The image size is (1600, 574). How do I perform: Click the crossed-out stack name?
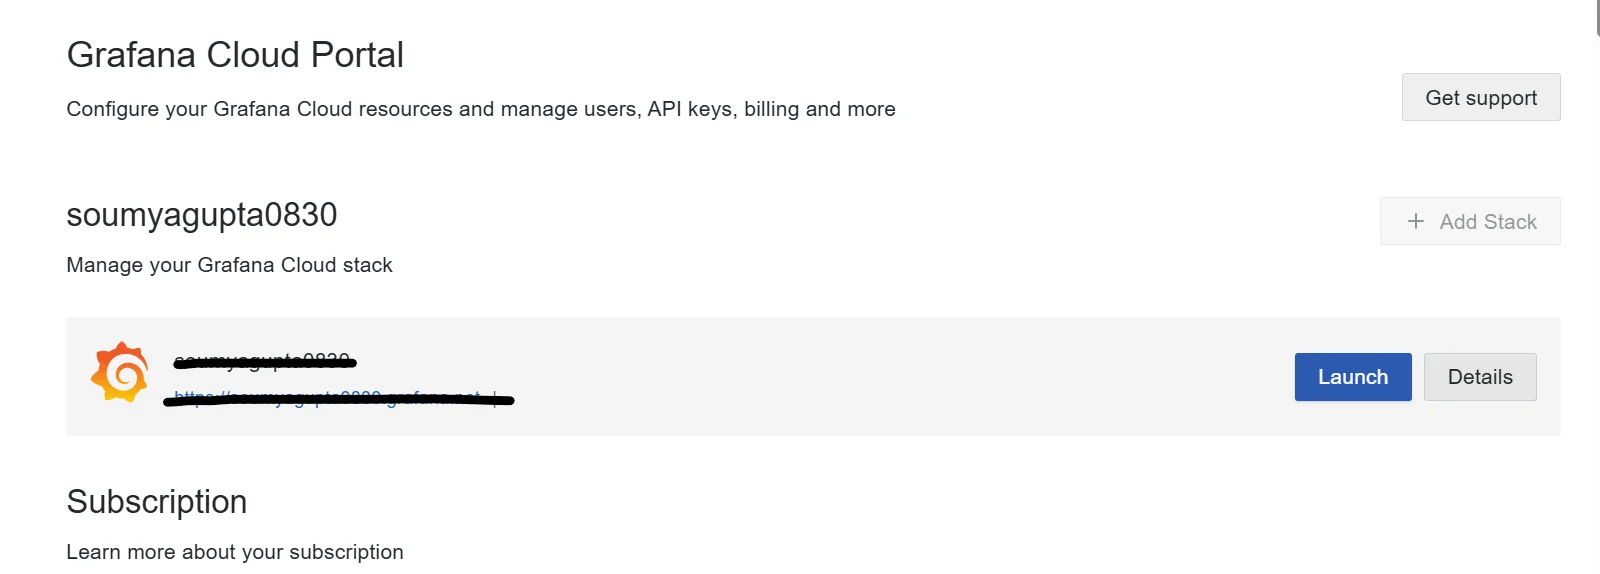(263, 360)
